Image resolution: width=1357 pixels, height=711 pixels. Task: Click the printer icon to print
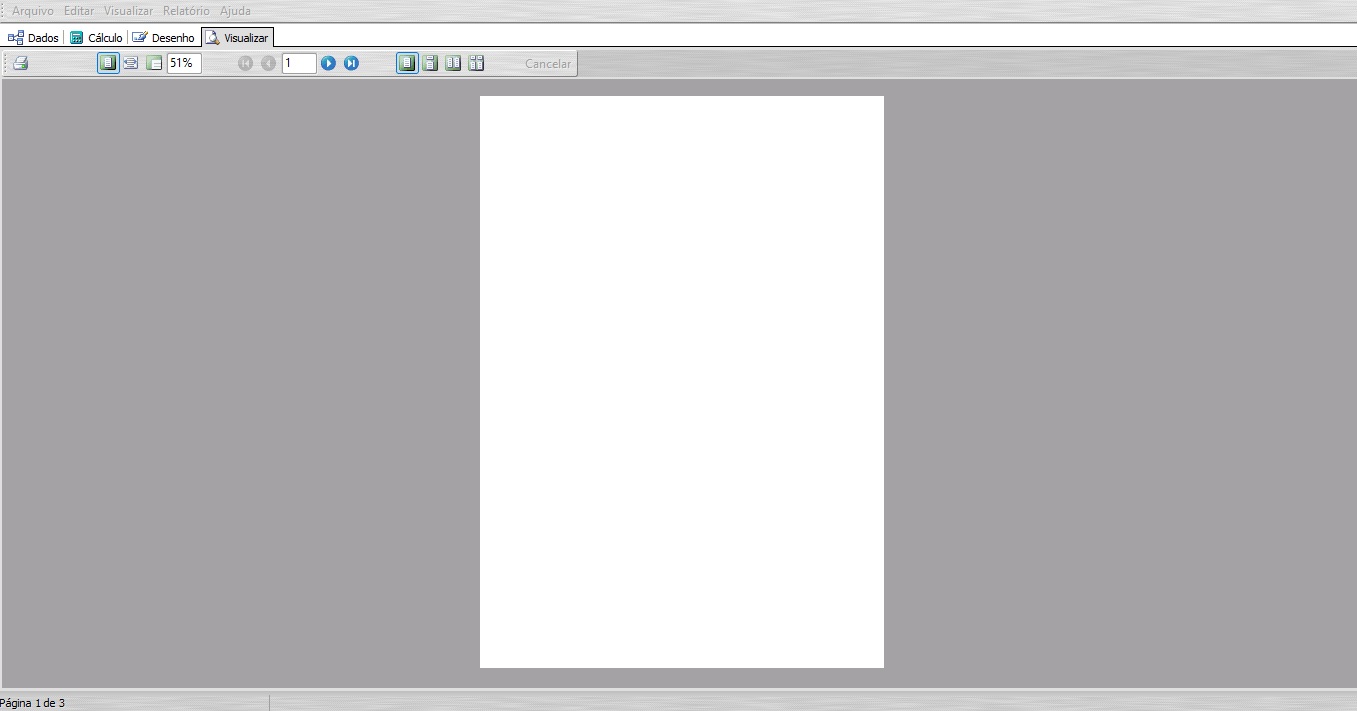pyautogui.click(x=20, y=63)
